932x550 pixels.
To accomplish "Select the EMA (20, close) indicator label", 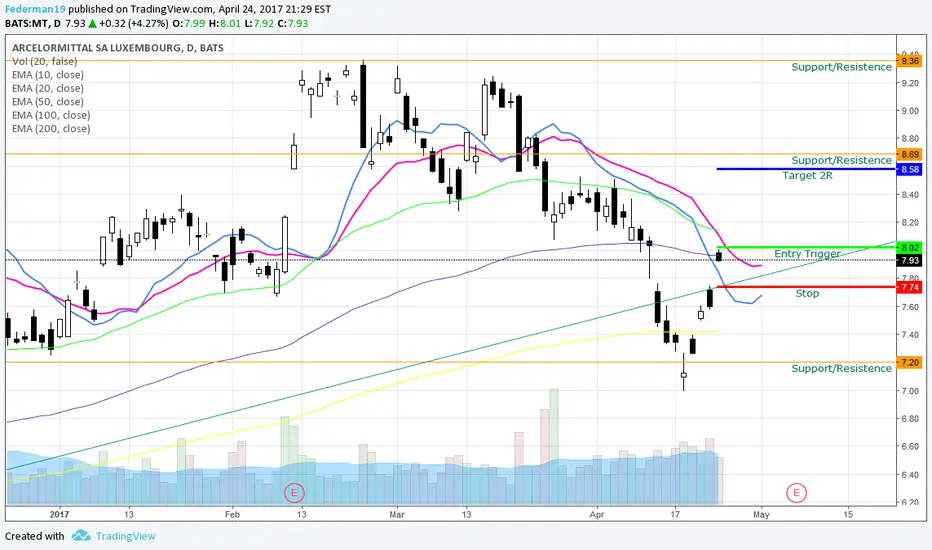I will (48, 89).
